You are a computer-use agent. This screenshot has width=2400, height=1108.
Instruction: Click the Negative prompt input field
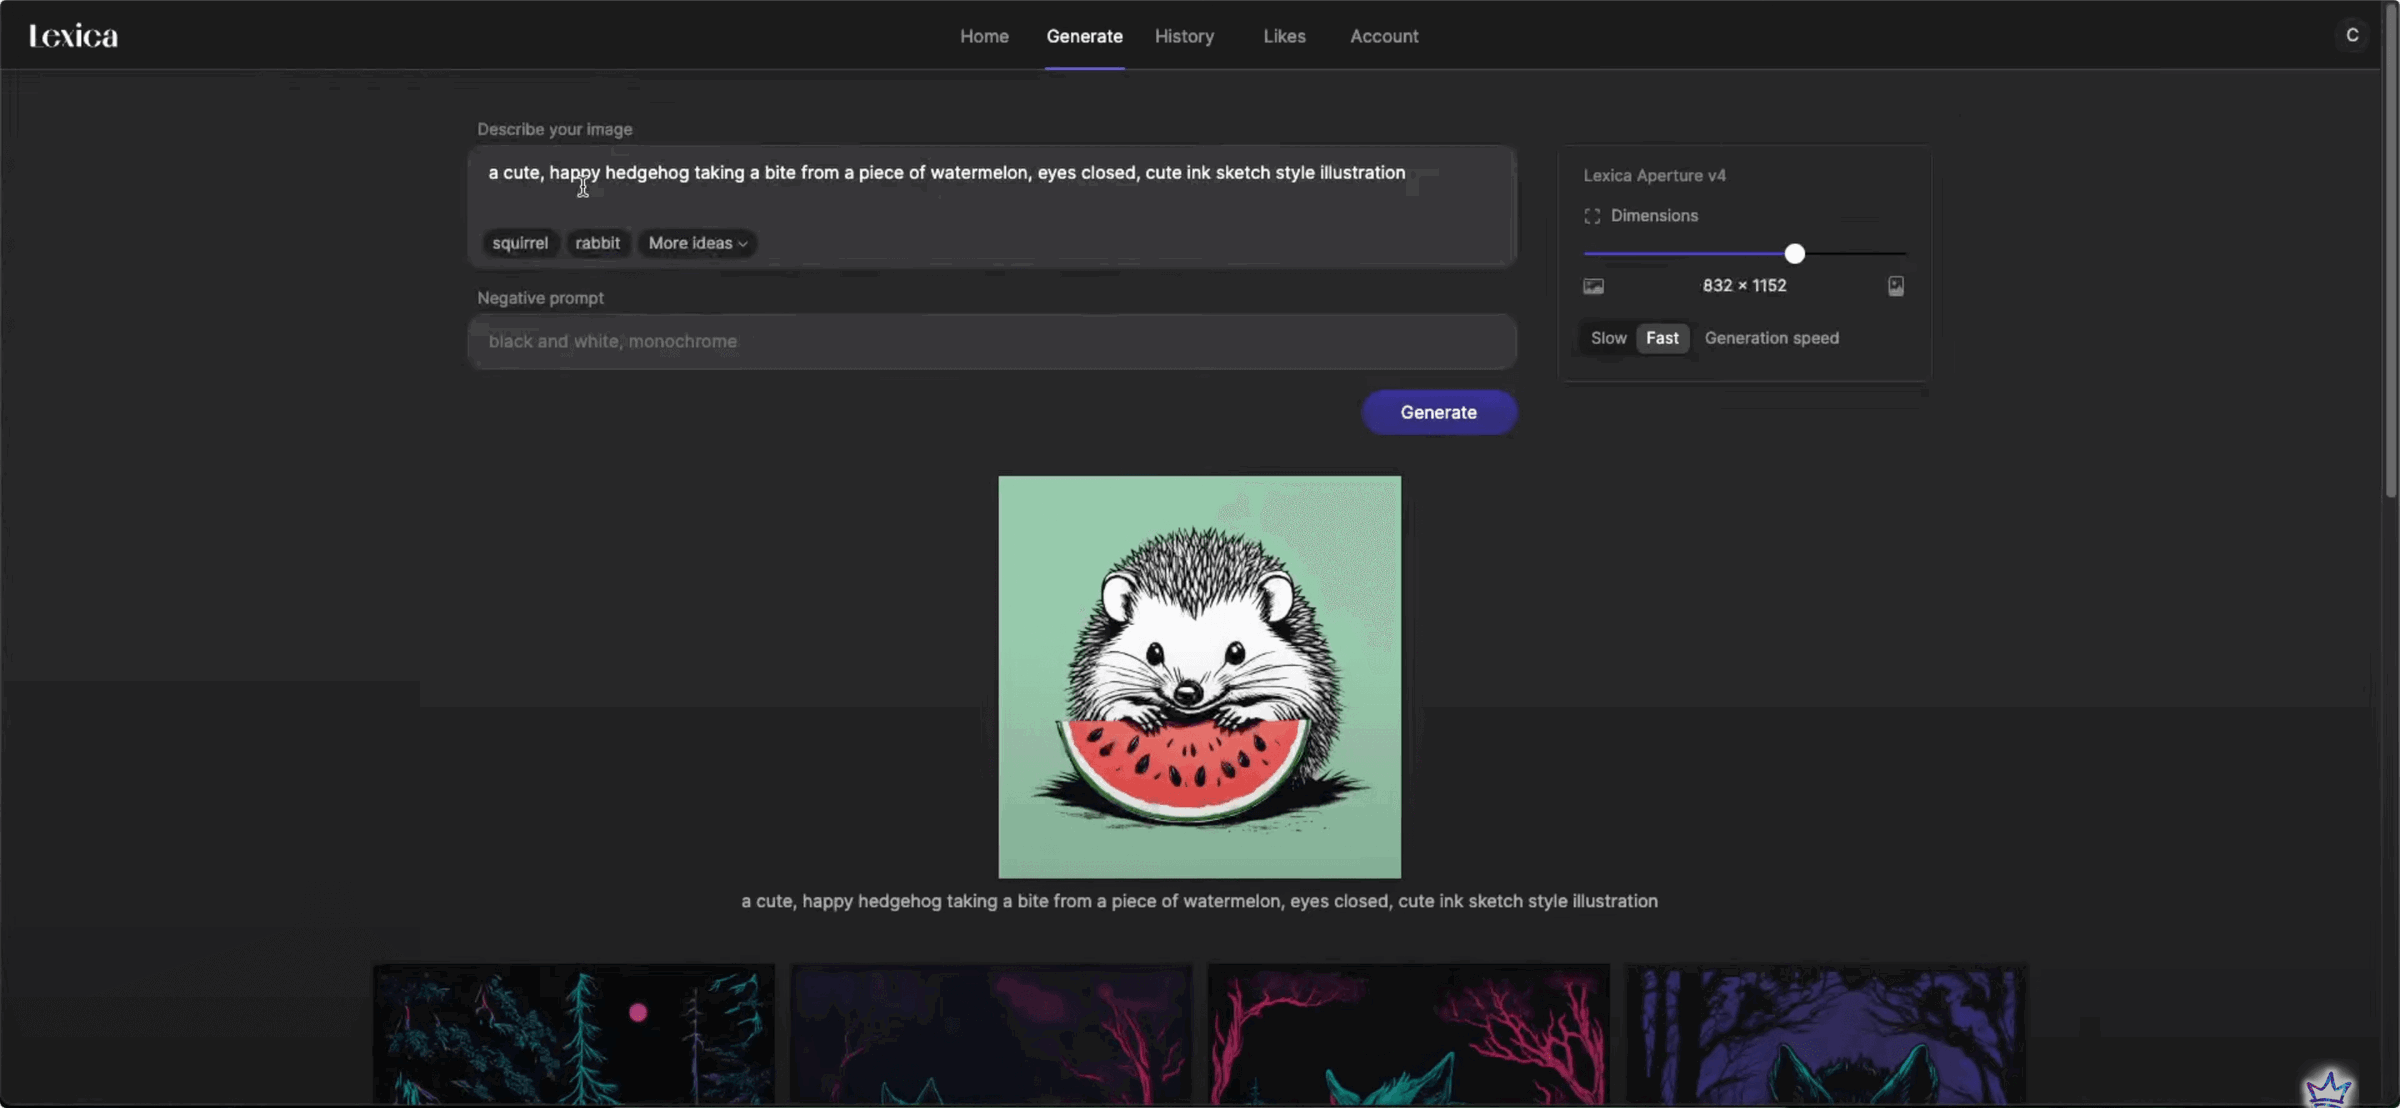tap(991, 341)
